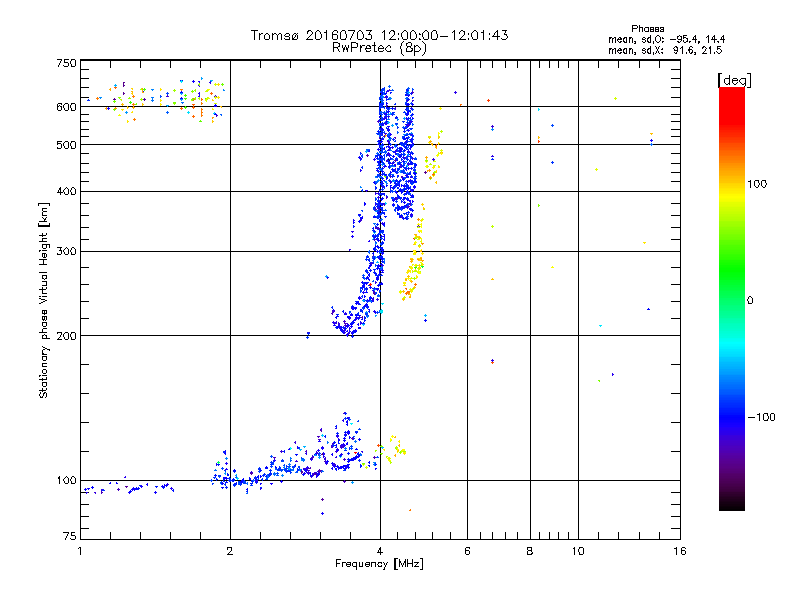Click the 'Phases' header text
The image size is (800, 600).
click(x=647, y=29)
